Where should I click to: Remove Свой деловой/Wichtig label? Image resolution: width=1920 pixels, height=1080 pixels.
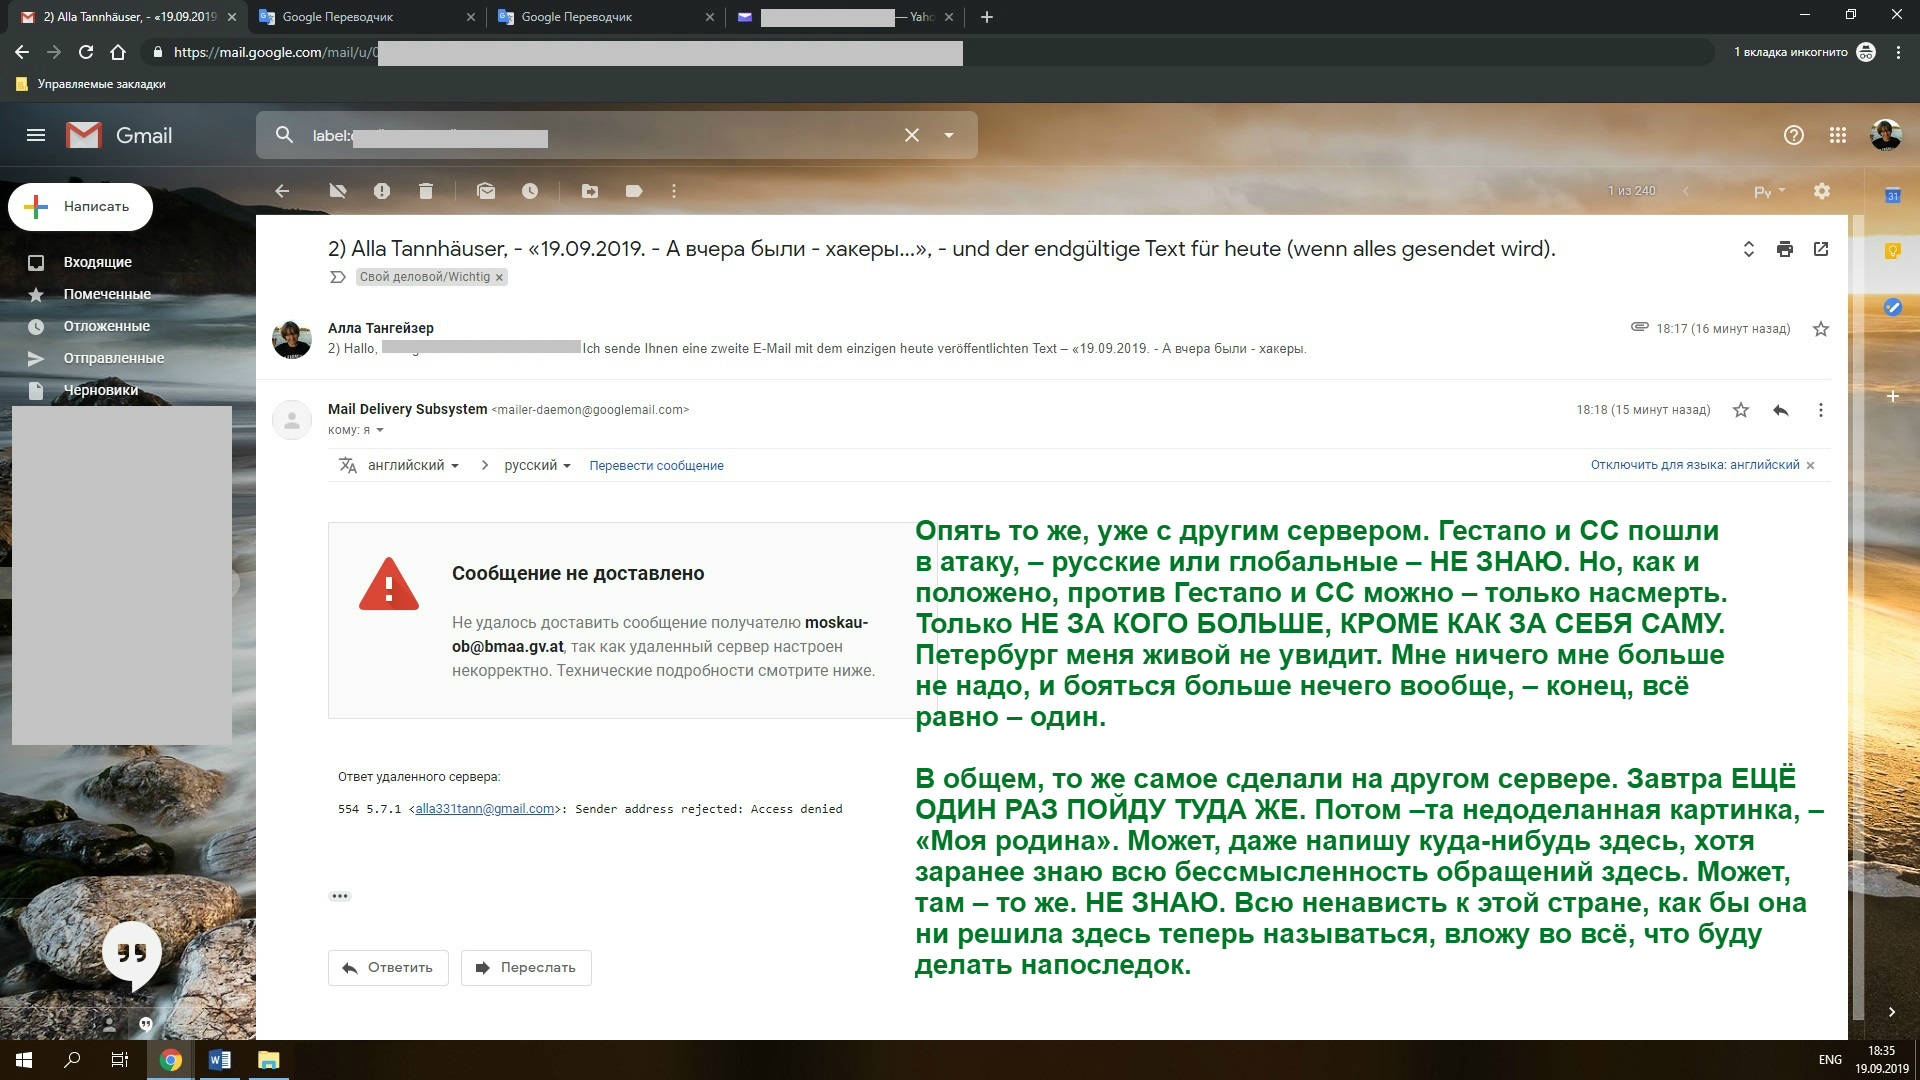coord(499,277)
